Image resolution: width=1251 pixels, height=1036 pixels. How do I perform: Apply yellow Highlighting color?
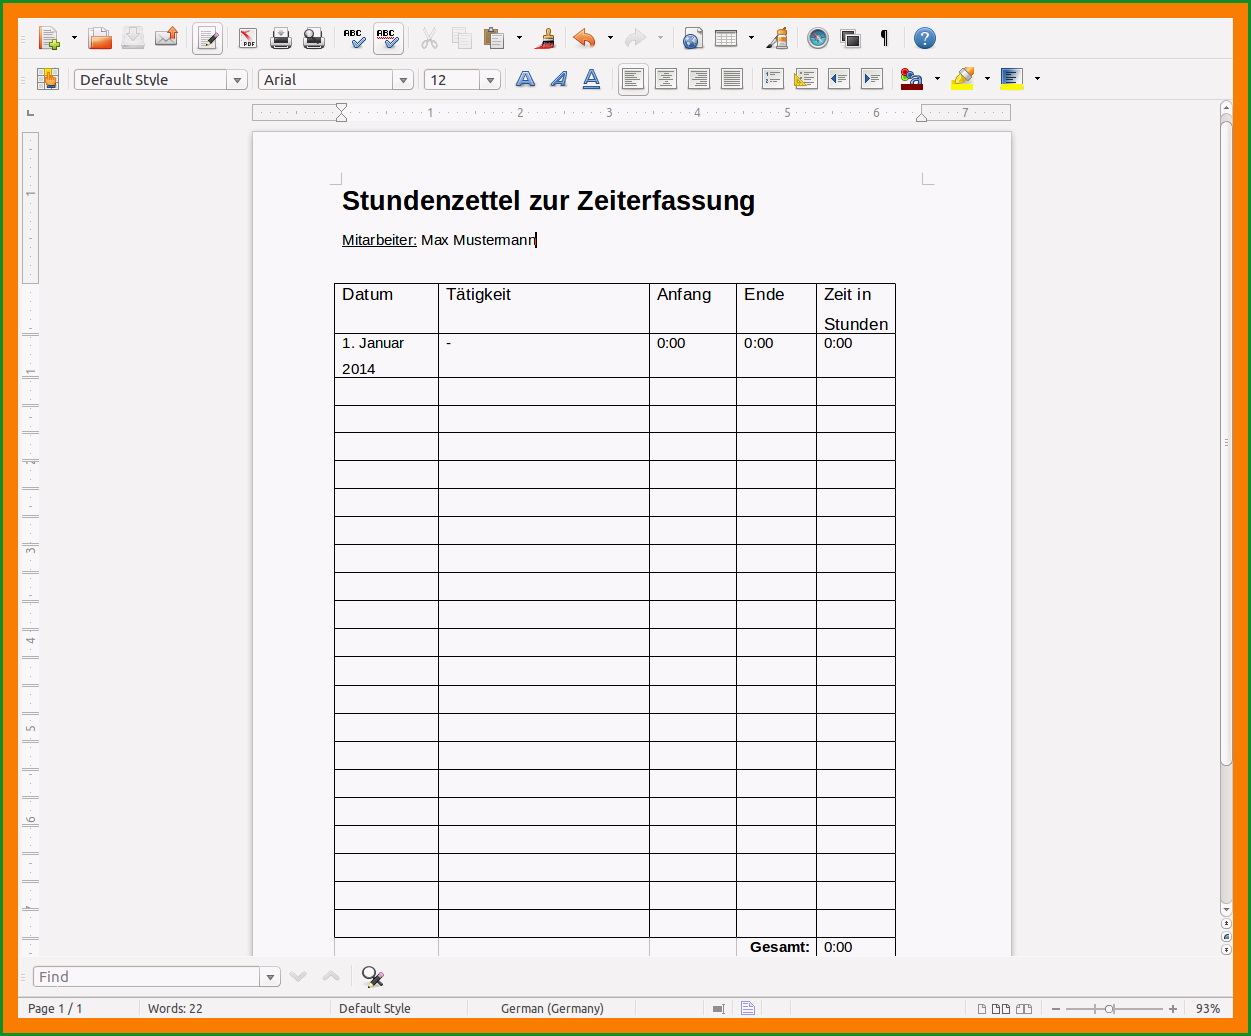(x=962, y=79)
